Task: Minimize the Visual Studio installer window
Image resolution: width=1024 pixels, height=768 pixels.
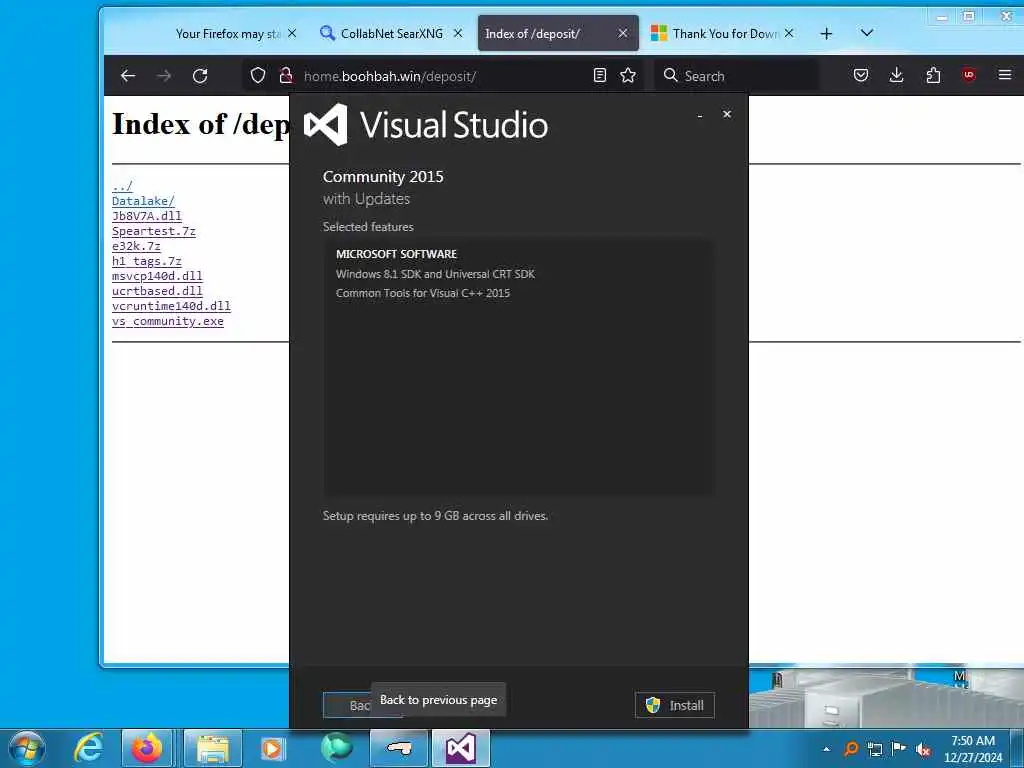Action: point(699,115)
